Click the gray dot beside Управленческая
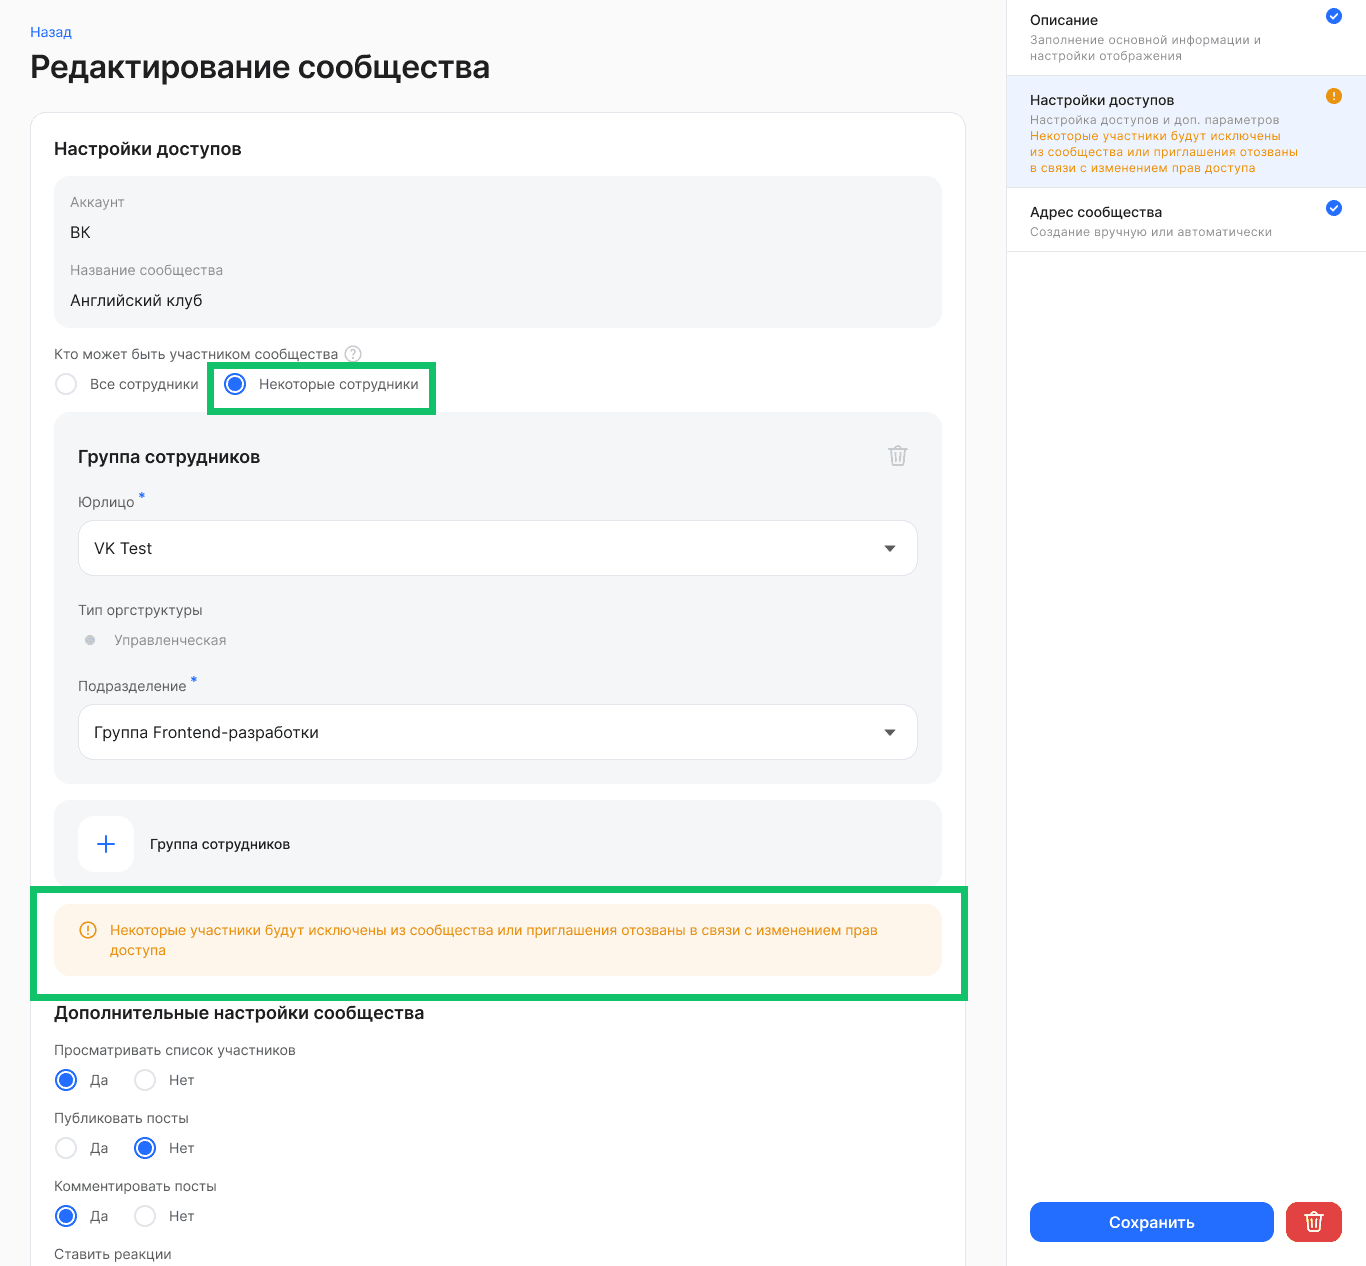The image size is (1366, 1266). tap(89, 639)
